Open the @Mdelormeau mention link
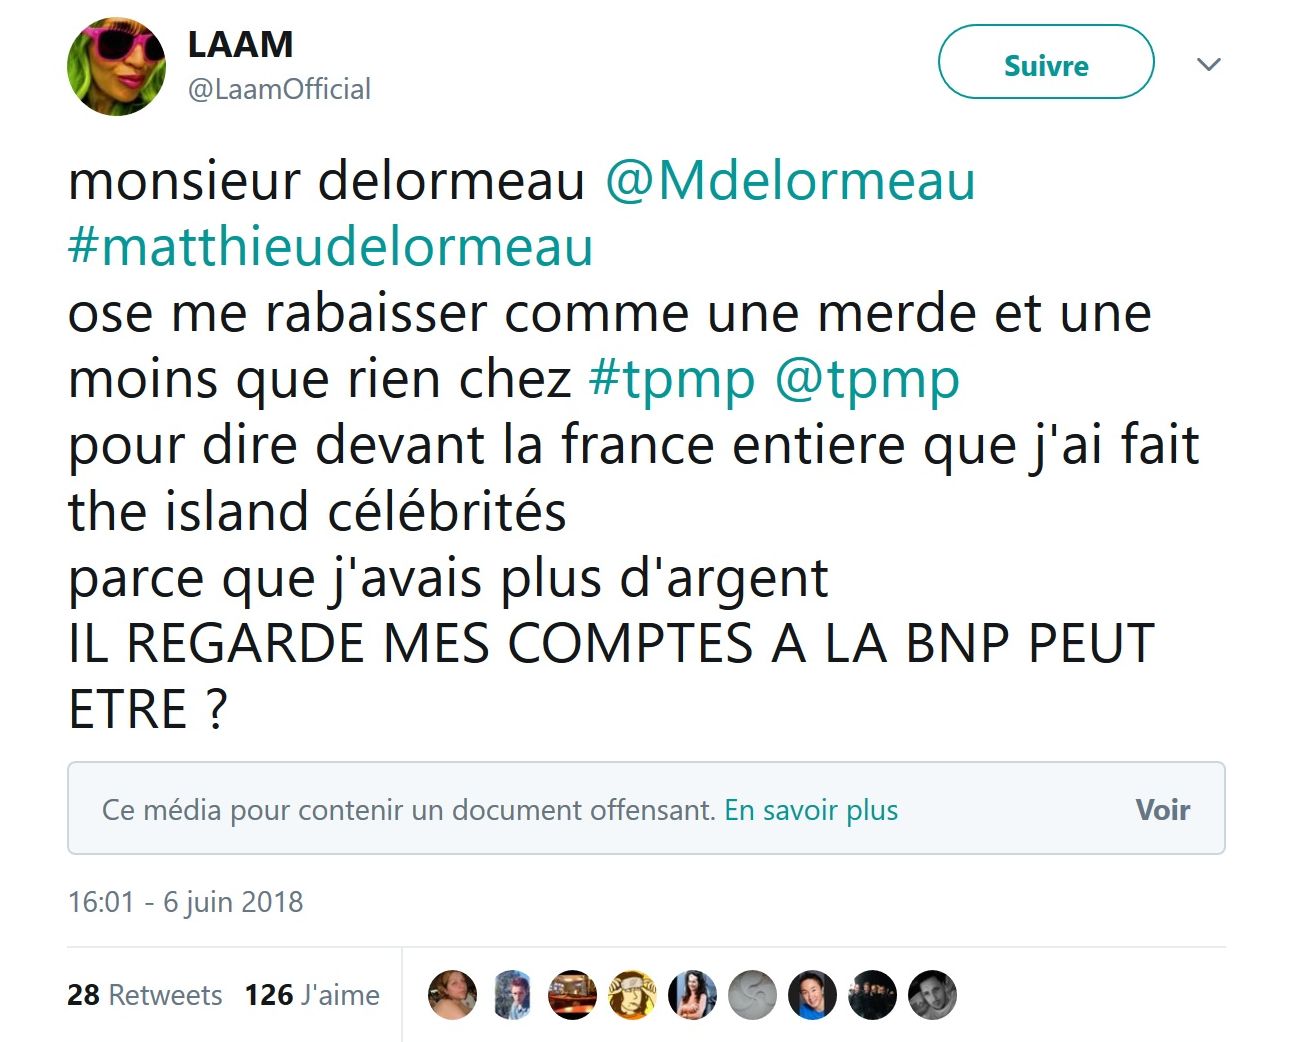The width and height of the screenshot is (1289, 1042). (790, 181)
